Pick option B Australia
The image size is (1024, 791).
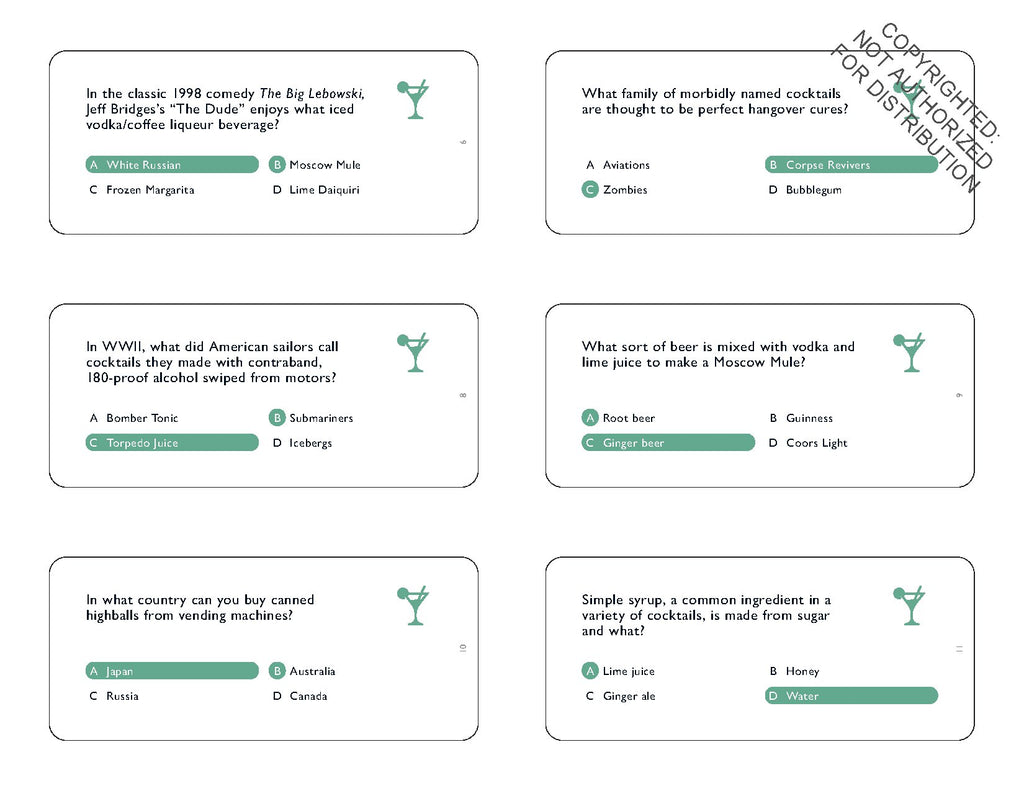pyautogui.click(x=302, y=671)
